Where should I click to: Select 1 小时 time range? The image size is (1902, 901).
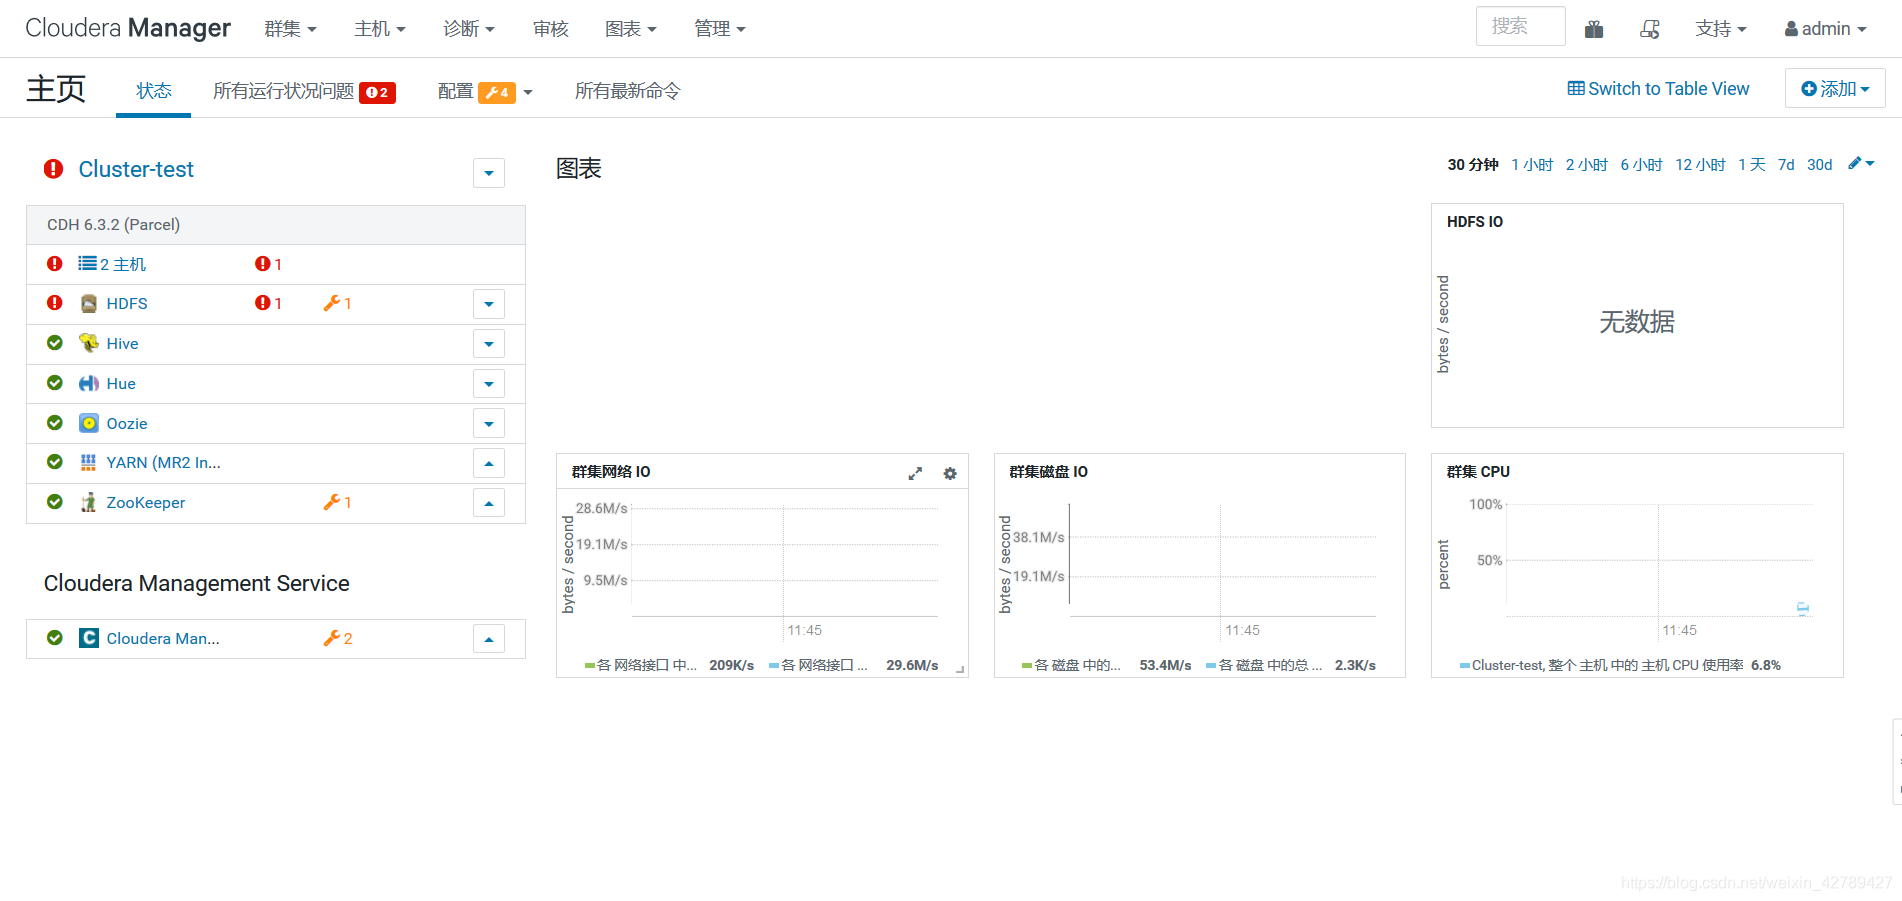click(1532, 165)
